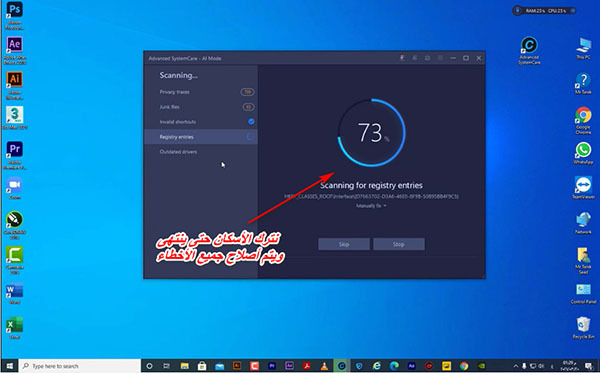Click the Scanning for registry entries text
This screenshot has height=373, width=600.
371,185
